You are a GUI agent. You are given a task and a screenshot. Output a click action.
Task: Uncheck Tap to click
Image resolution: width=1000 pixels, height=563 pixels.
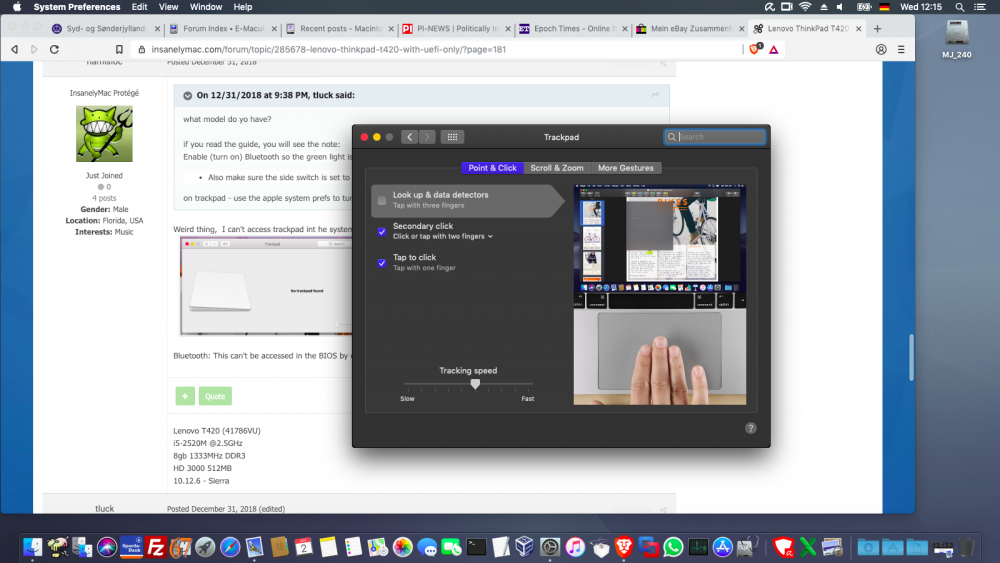pos(381,263)
